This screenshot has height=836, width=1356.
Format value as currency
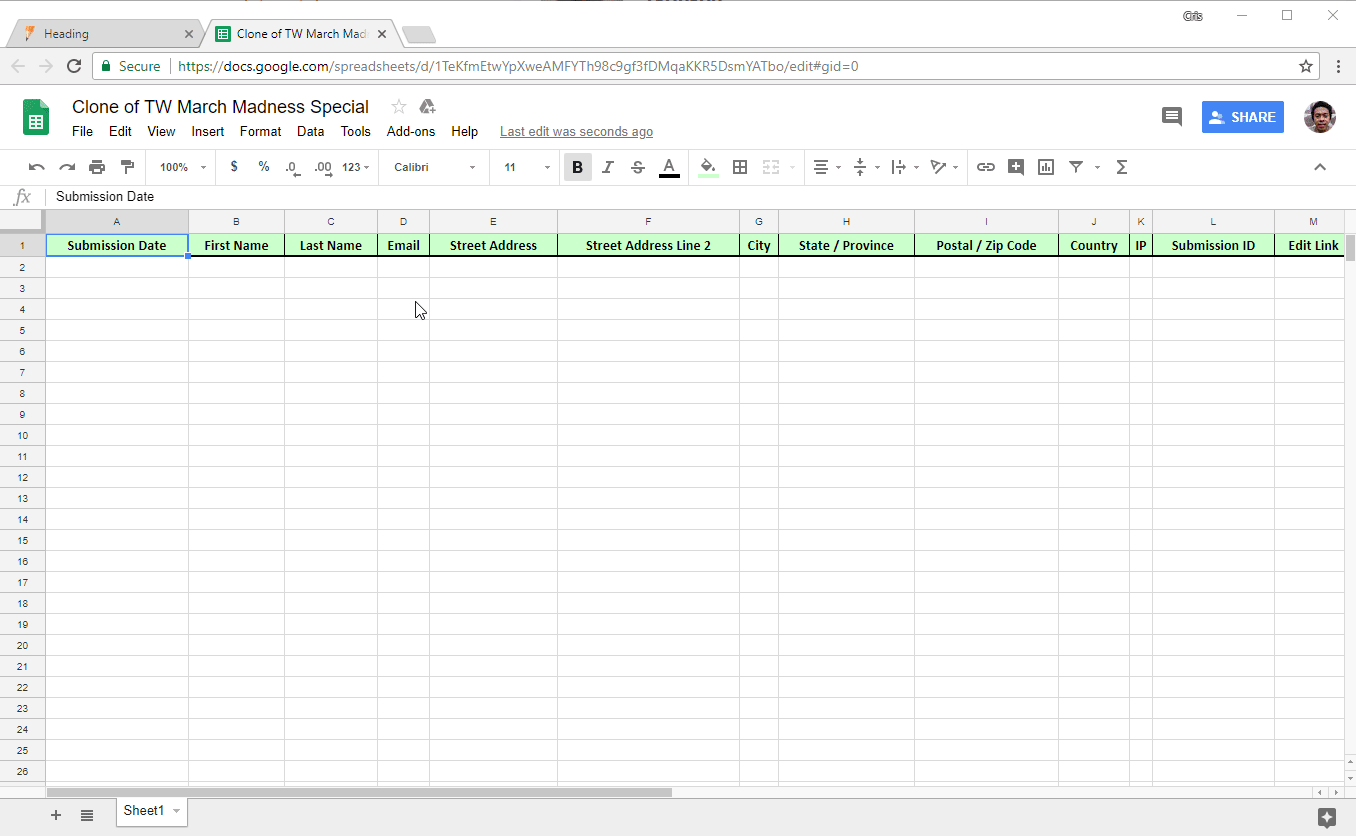click(234, 167)
